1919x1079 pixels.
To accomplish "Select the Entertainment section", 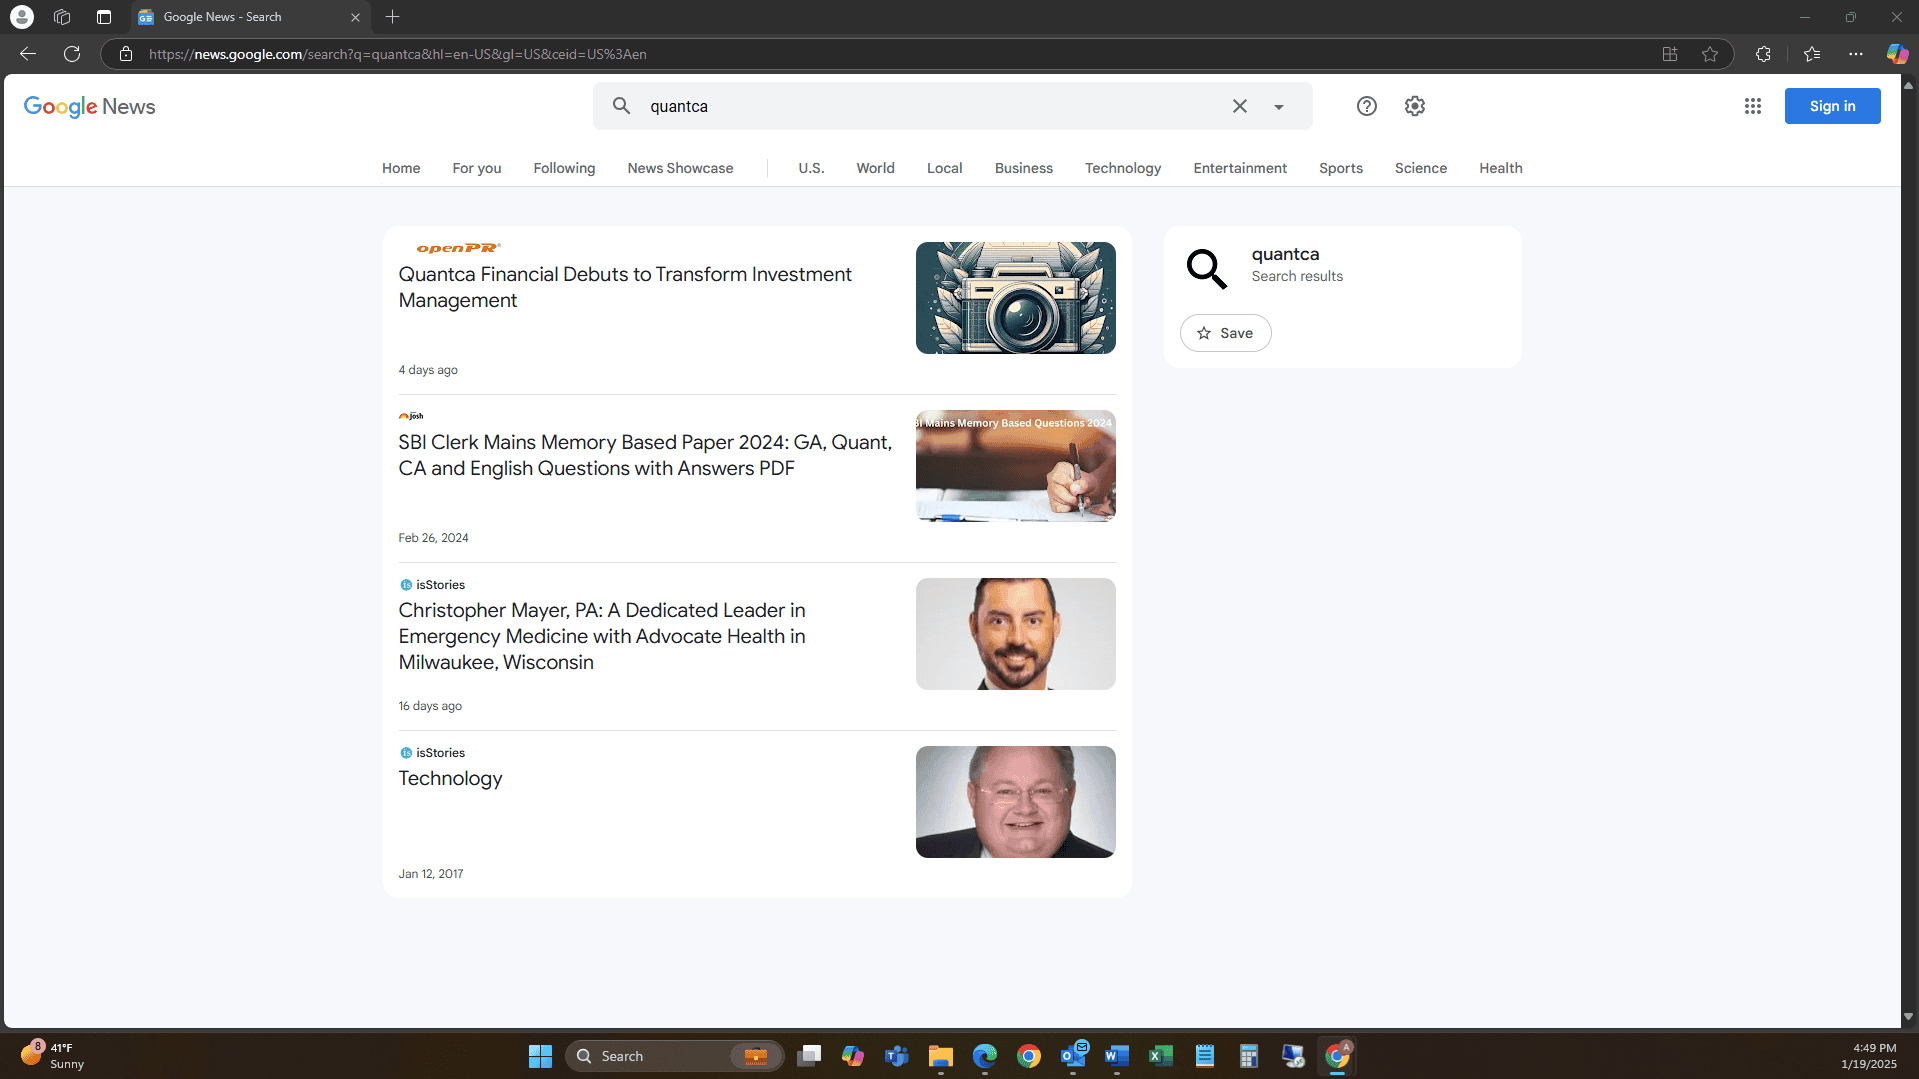I will (x=1239, y=168).
